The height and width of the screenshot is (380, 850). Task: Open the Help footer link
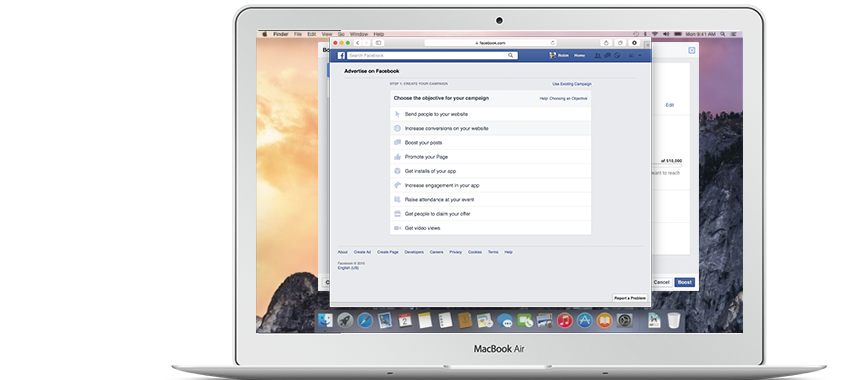508,252
